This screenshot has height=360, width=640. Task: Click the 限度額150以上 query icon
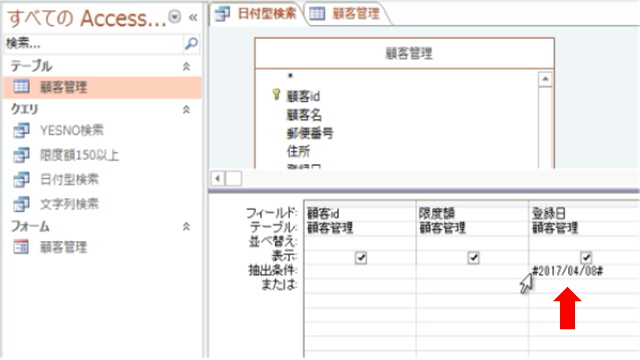[x=21, y=155]
